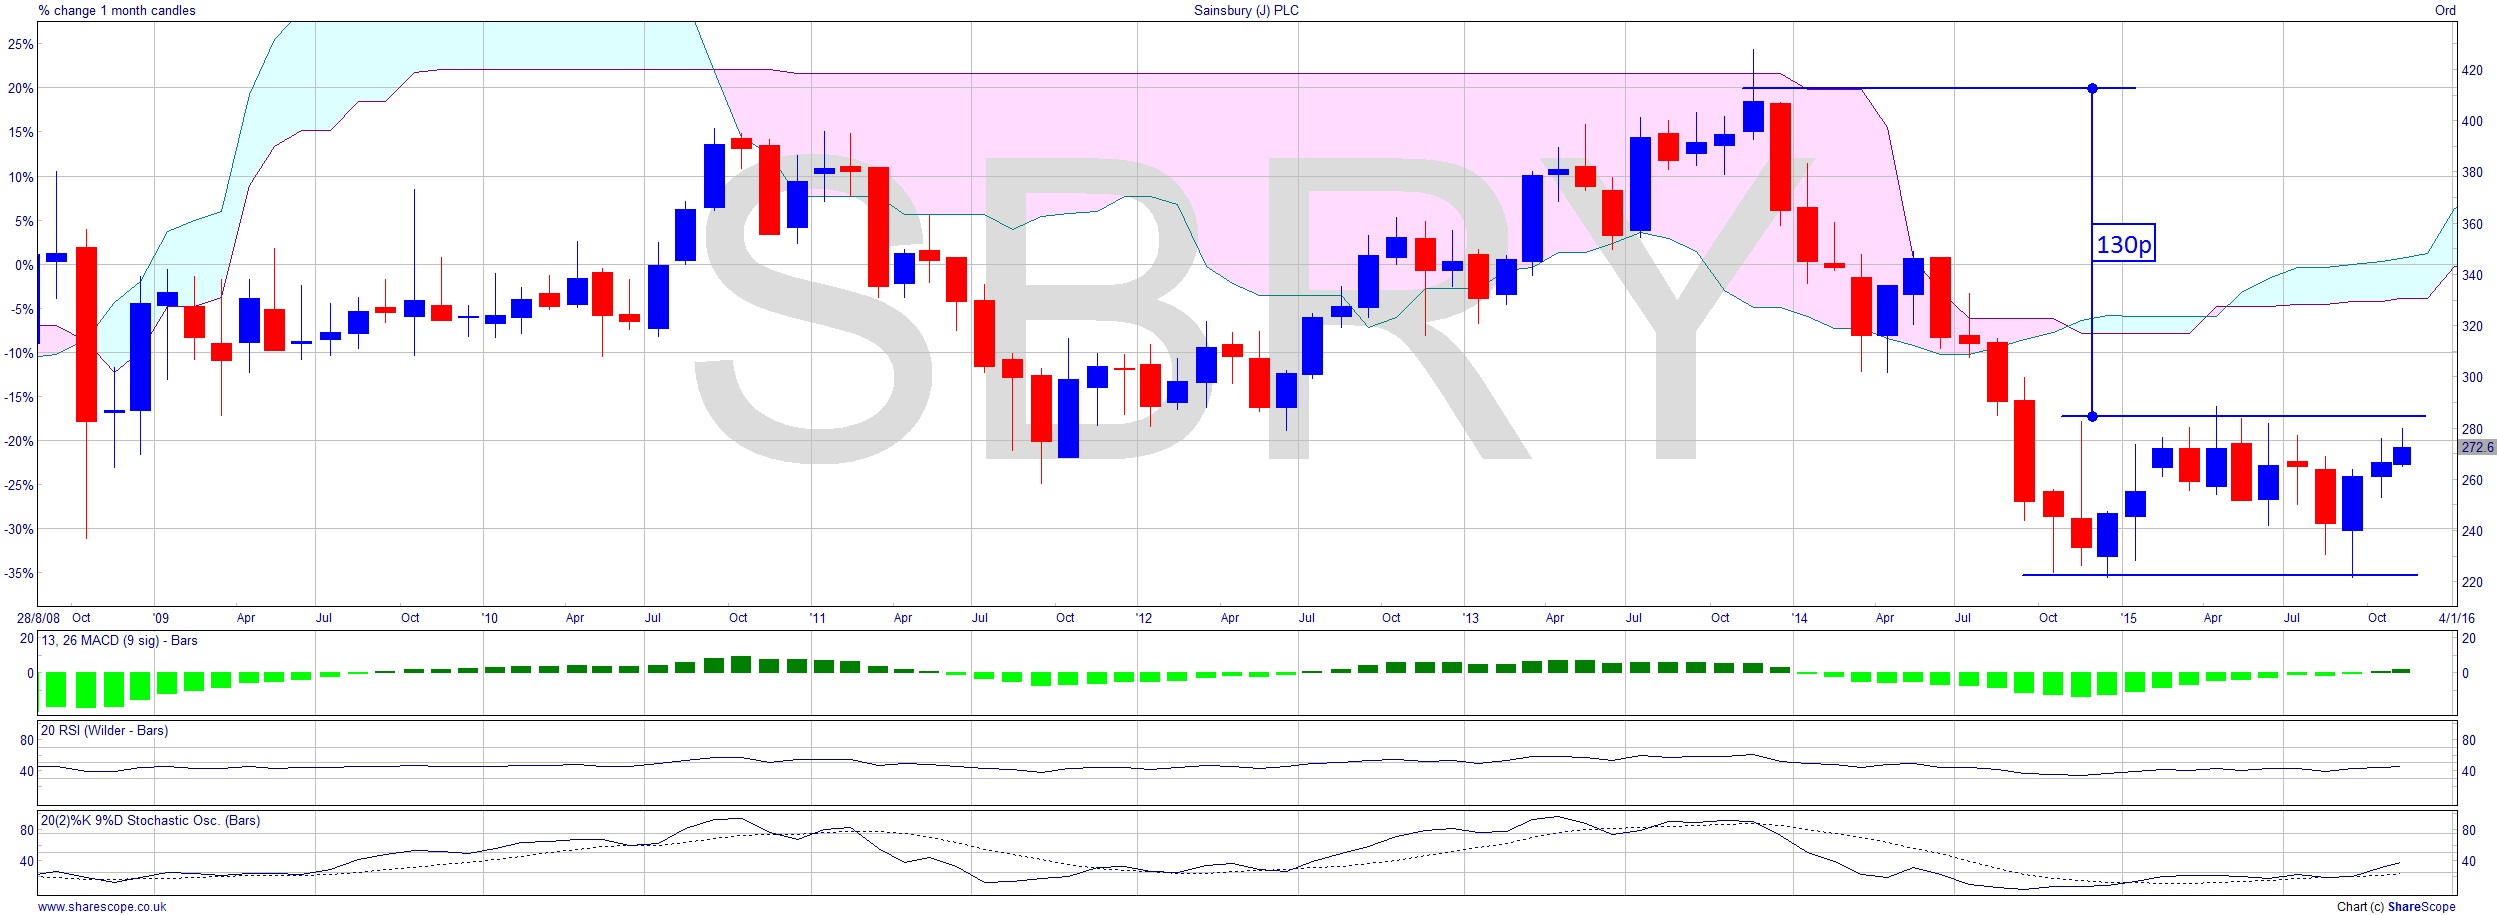
Task: Click the Chart (c) ShareScope credit text
Action: (2395, 906)
